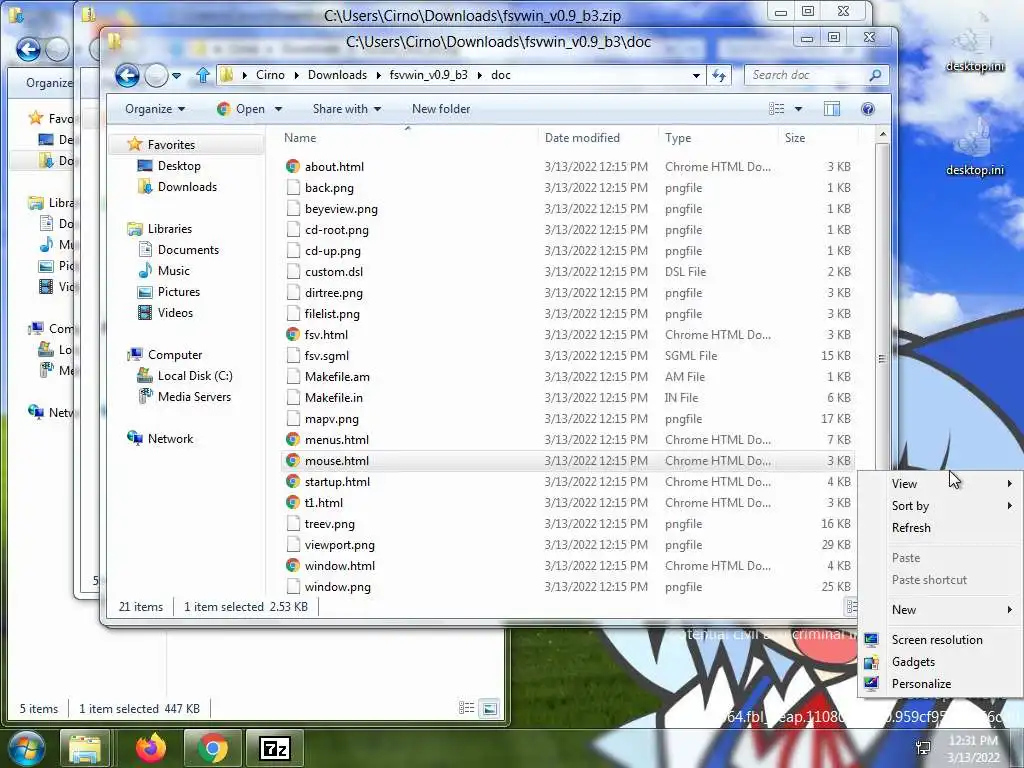This screenshot has width=1024, height=768.
Task: Open Chrome from the taskbar
Action: [x=212, y=748]
